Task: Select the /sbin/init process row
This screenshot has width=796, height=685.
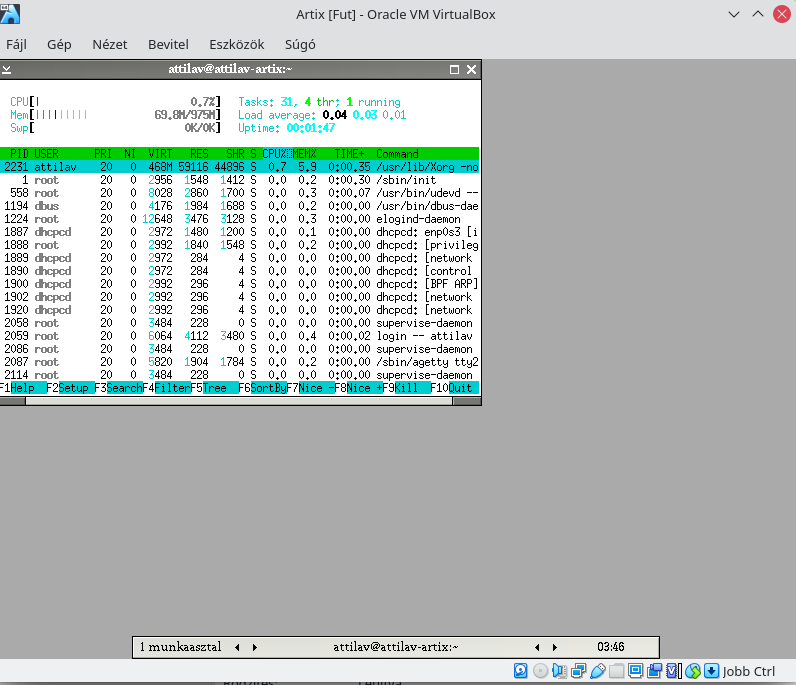Action: coord(240,180)
